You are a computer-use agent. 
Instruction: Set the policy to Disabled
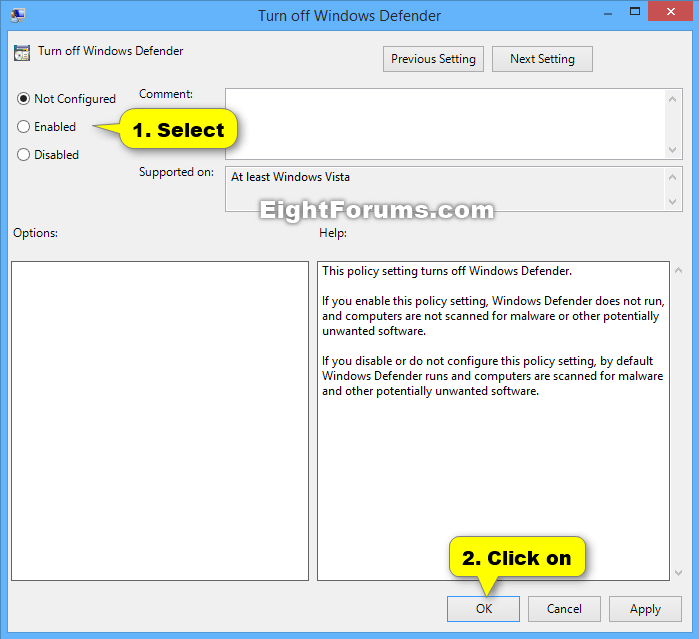point(24,155)
